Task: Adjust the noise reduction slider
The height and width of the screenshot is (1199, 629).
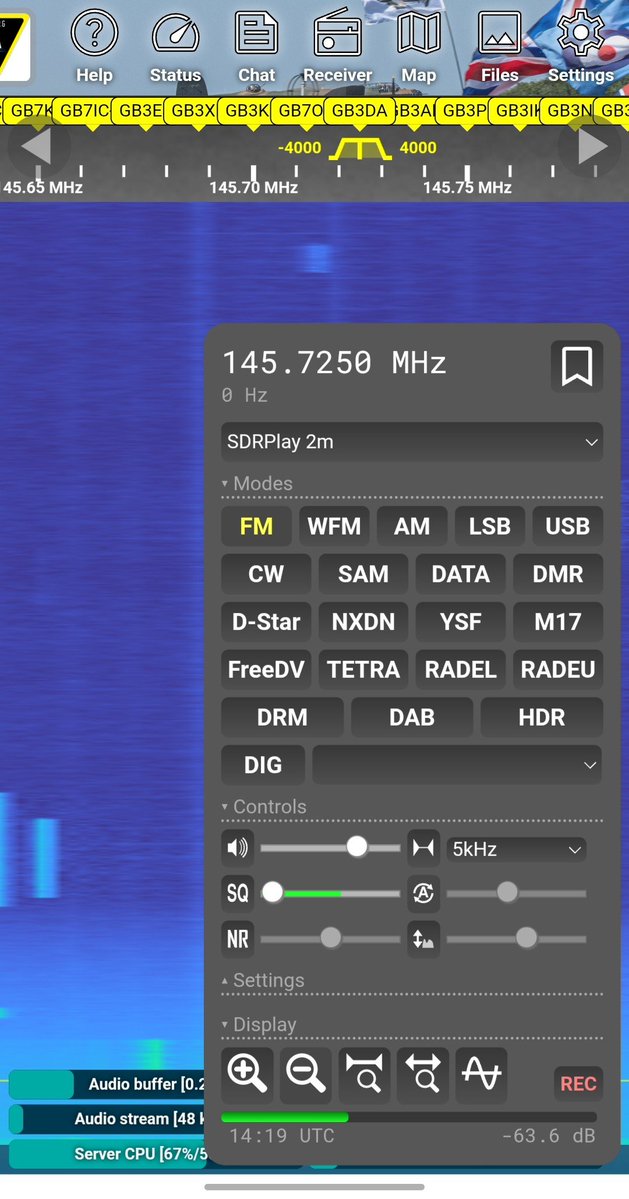Action: (330, 939)
